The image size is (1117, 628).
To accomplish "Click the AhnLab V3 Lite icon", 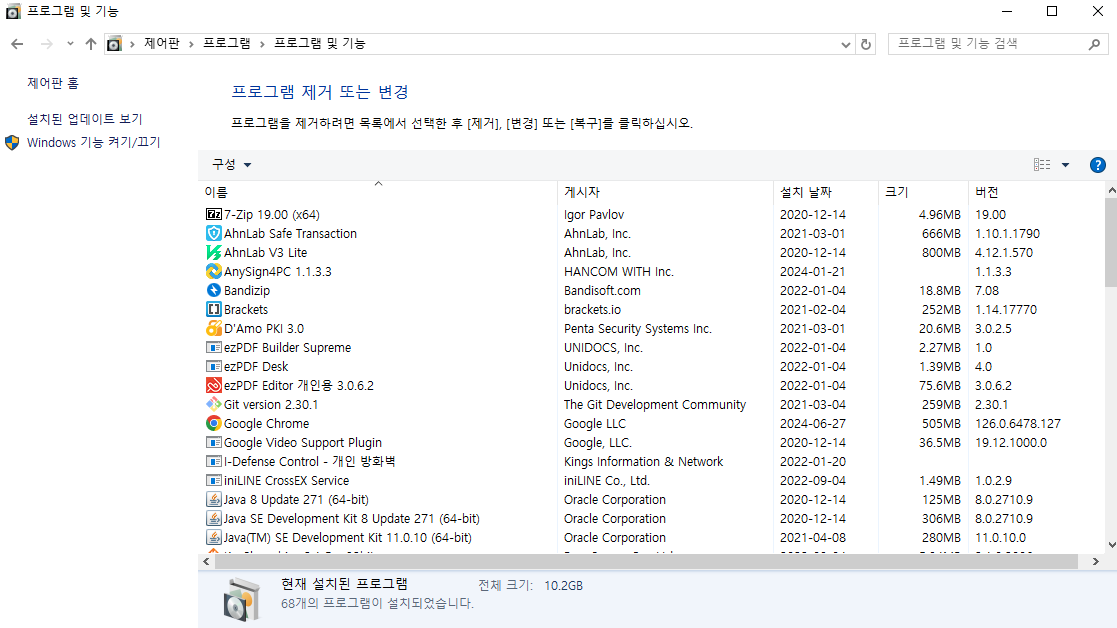I will pos(213,252).
